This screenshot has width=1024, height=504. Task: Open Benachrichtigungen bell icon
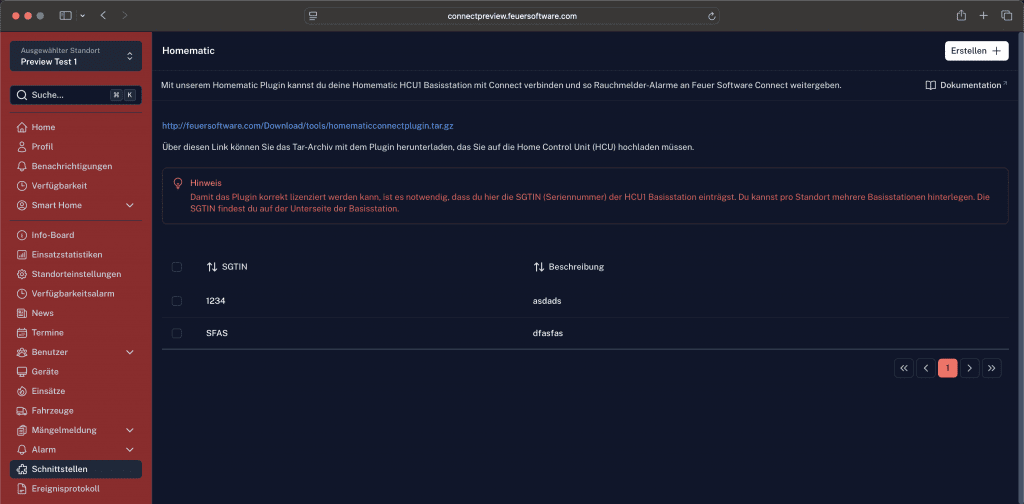click(22, 166)
